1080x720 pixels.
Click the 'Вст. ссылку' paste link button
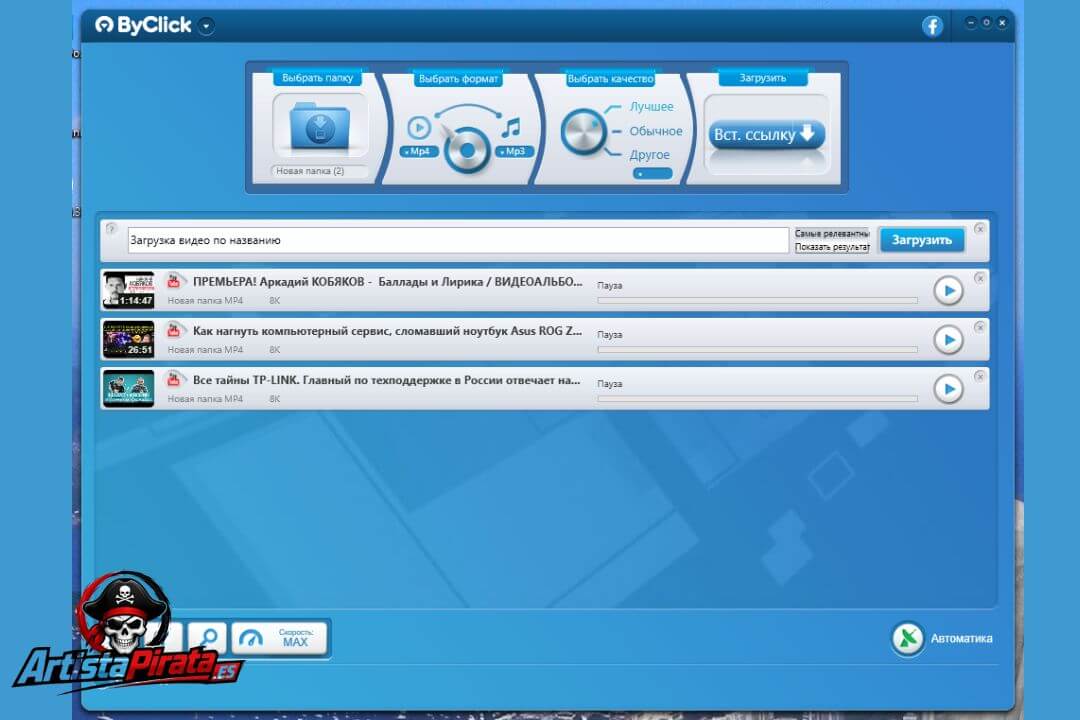(767, 134)
